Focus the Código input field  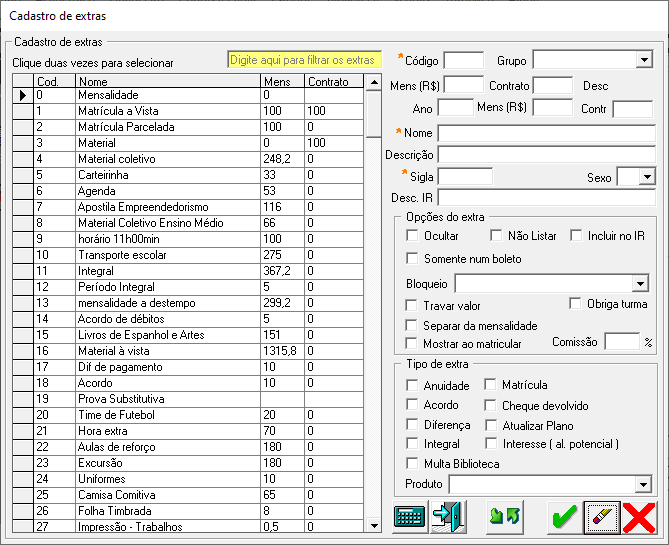[464, 60]
